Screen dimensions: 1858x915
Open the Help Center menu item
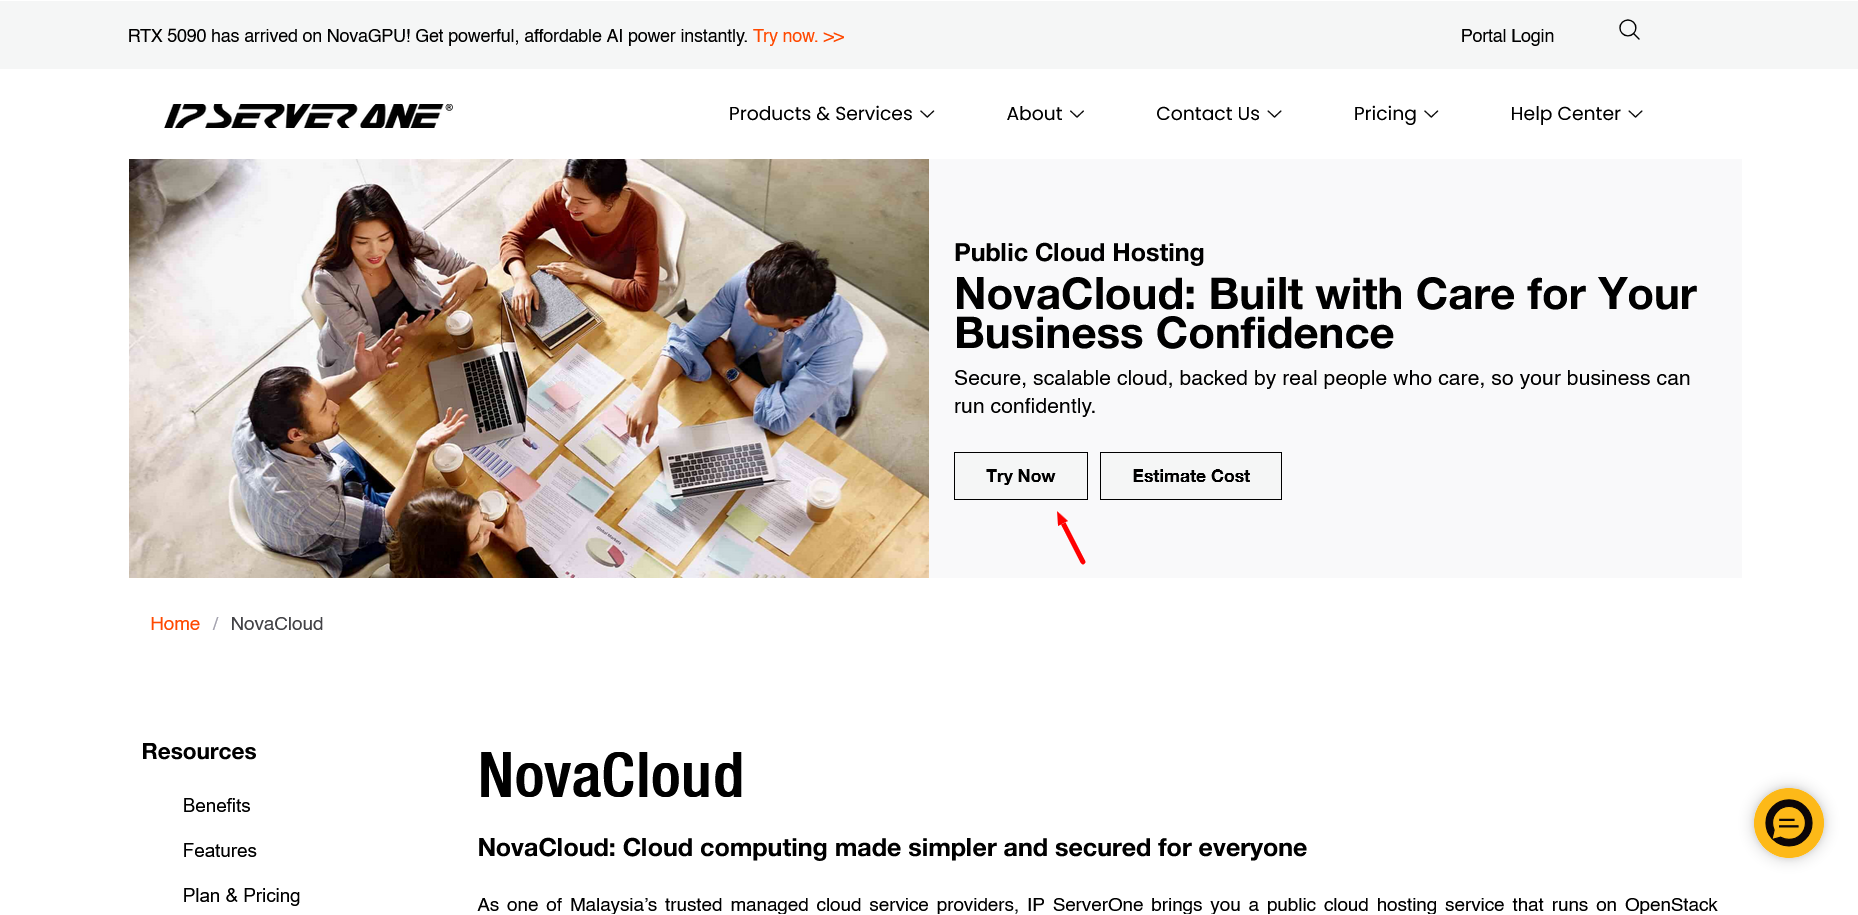pos(1565,114)
